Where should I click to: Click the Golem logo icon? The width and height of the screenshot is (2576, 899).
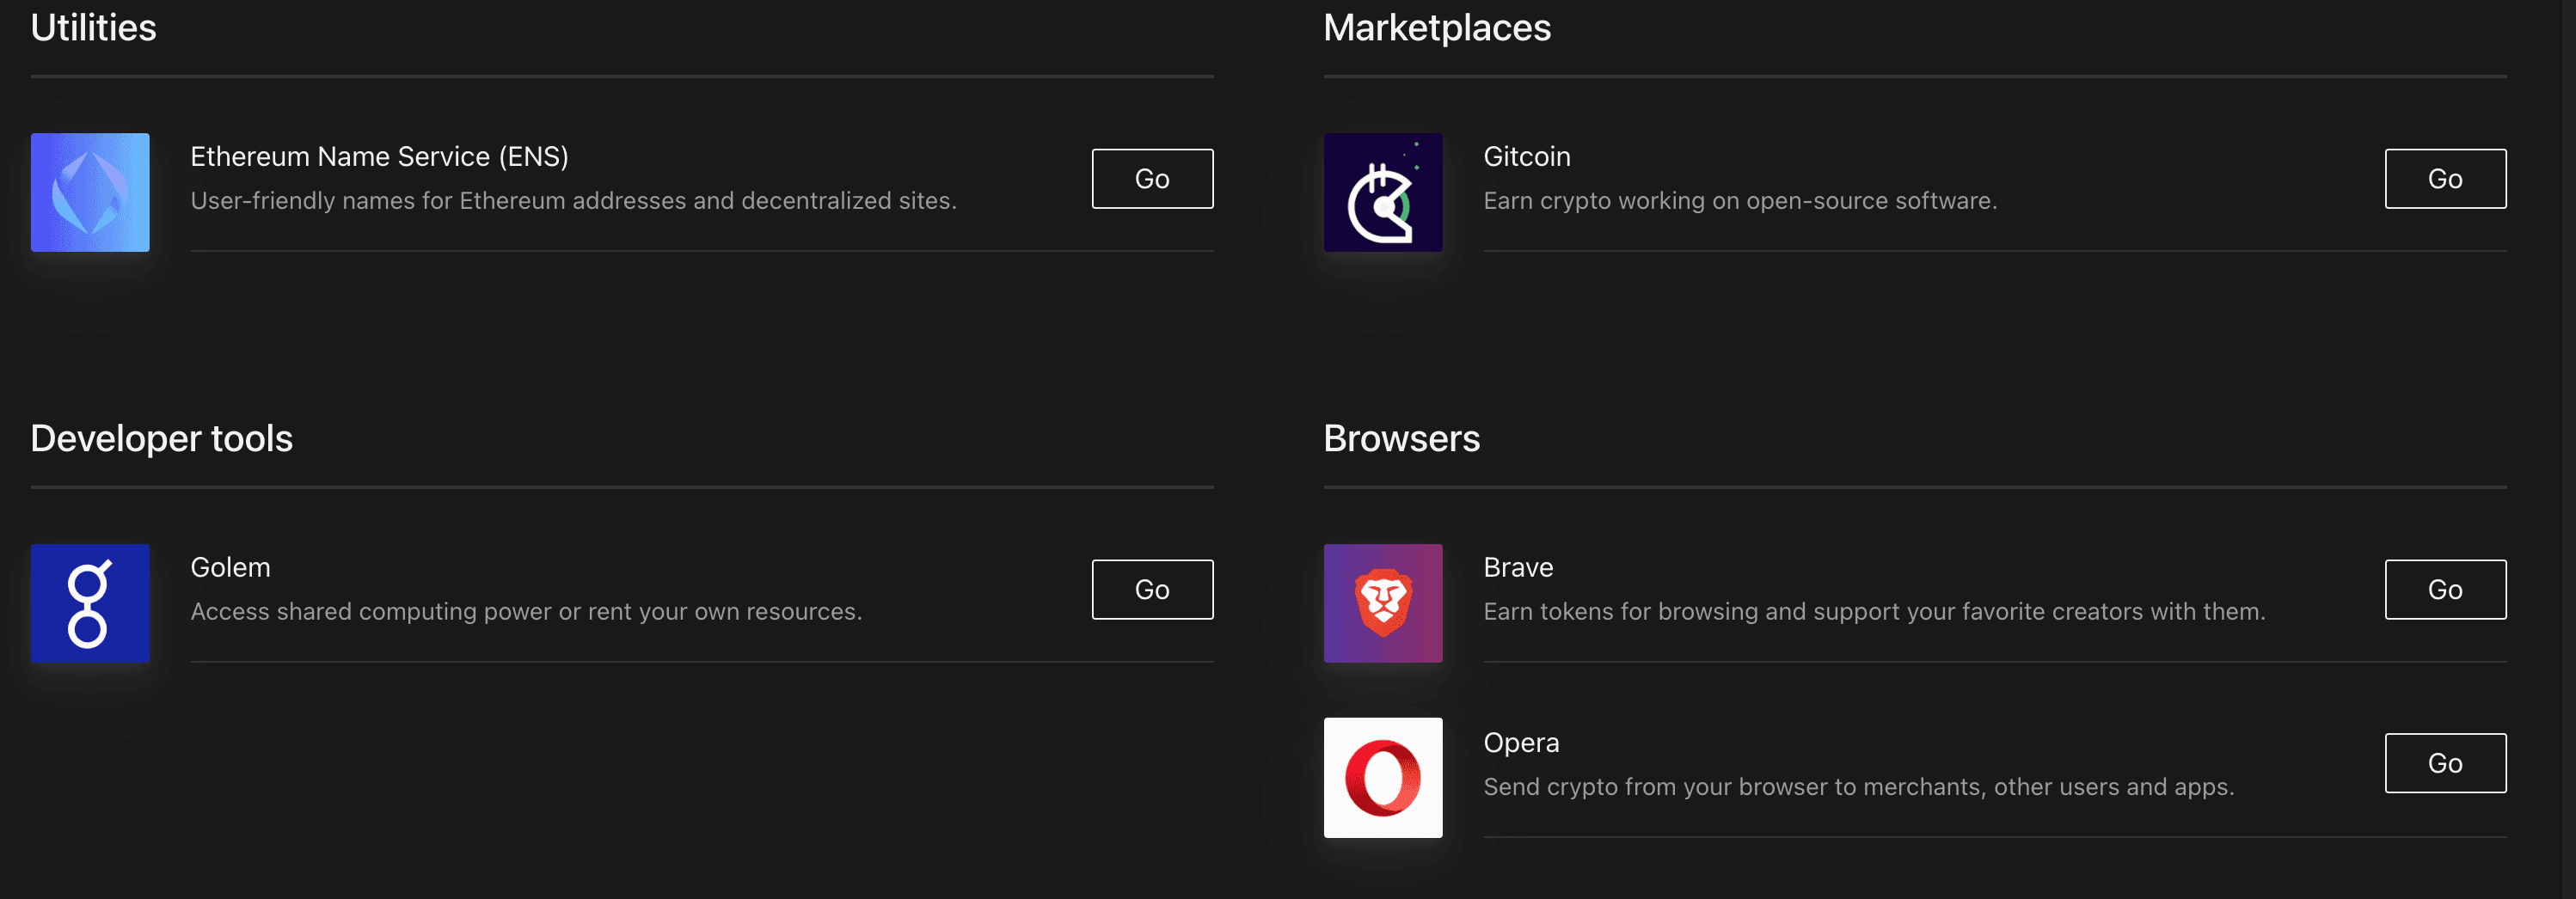pos(90,603)
